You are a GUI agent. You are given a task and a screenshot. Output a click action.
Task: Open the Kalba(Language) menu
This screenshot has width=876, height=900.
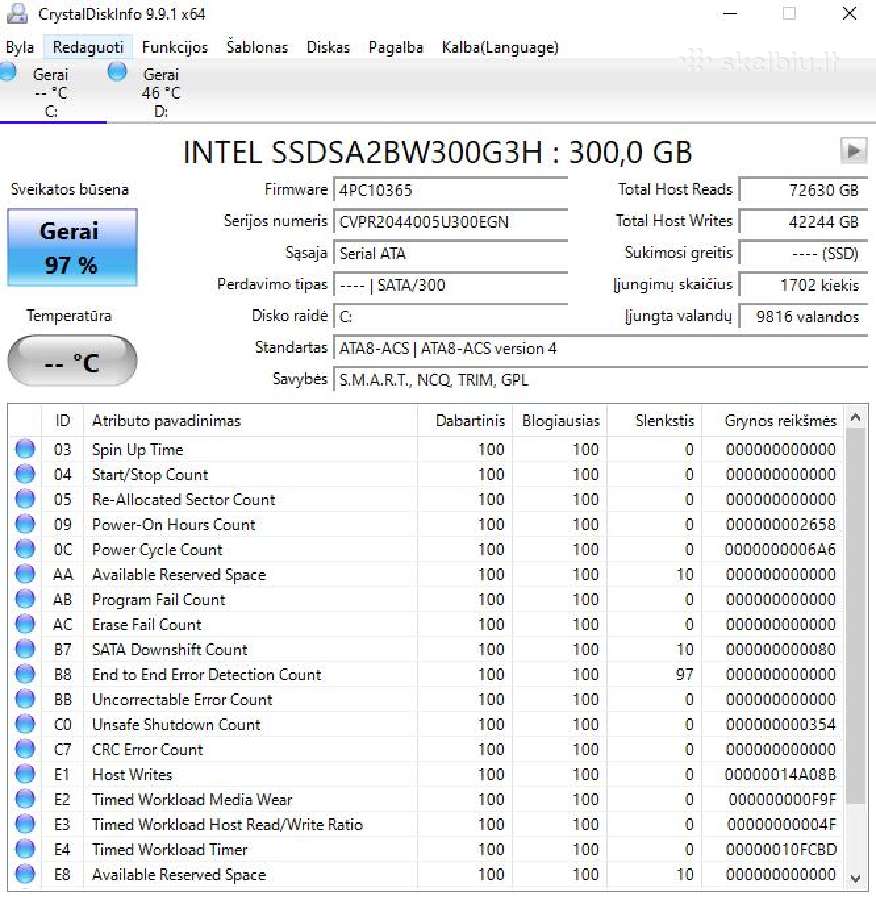coord(499,47)
